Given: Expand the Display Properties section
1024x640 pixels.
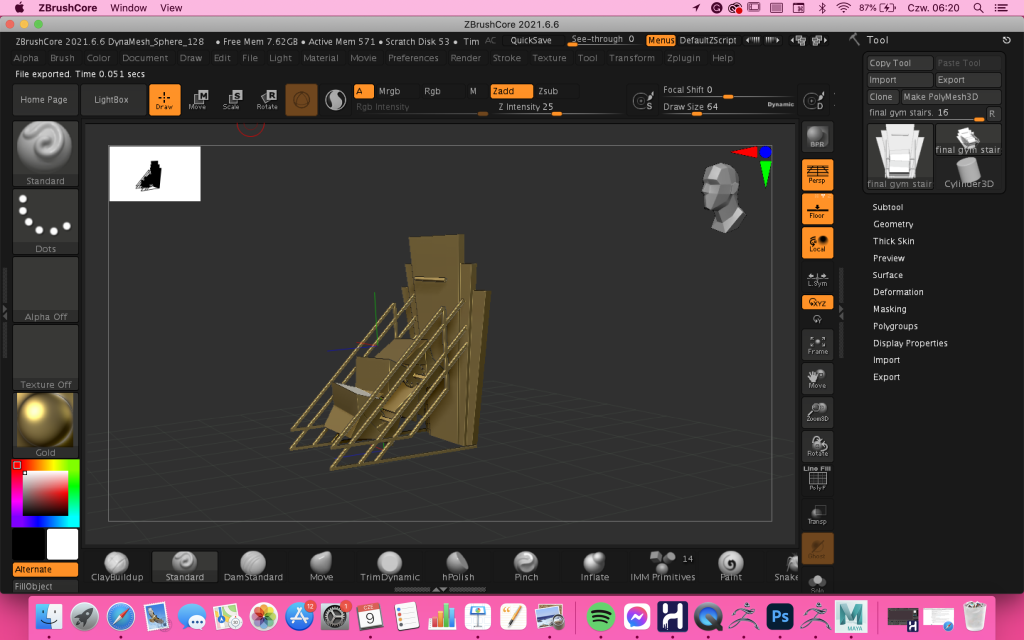Looking at the screenshot, I should 910,343.
